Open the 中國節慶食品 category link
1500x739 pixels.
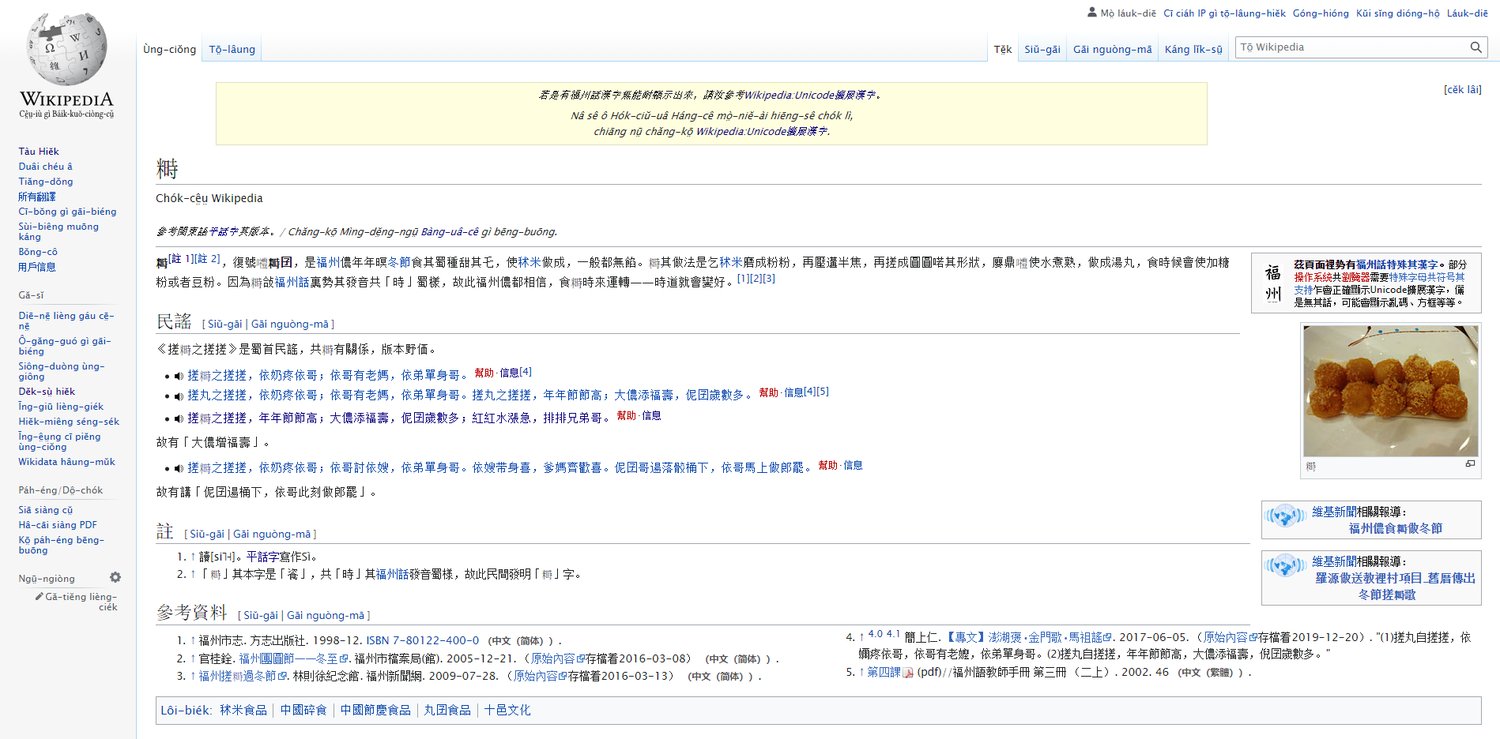coord(374,709)
